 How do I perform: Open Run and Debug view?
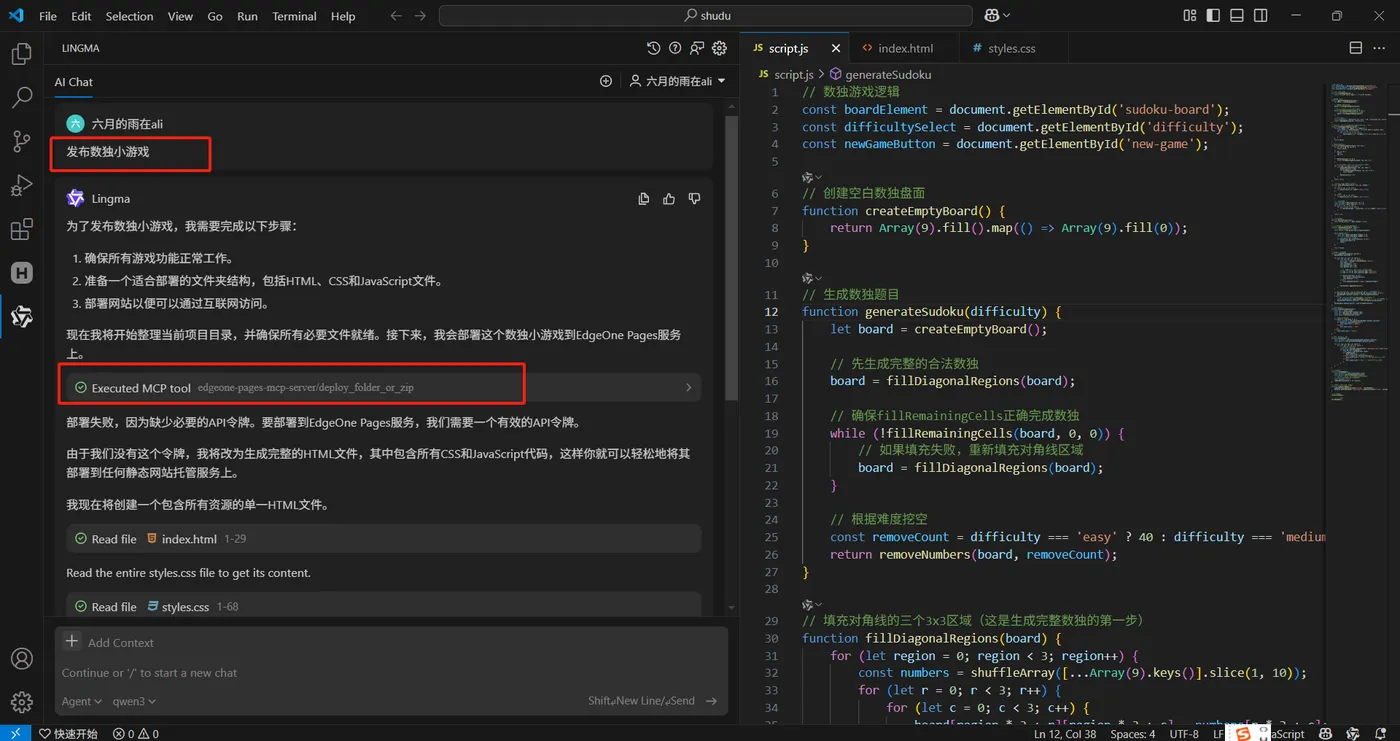[21, 185]
